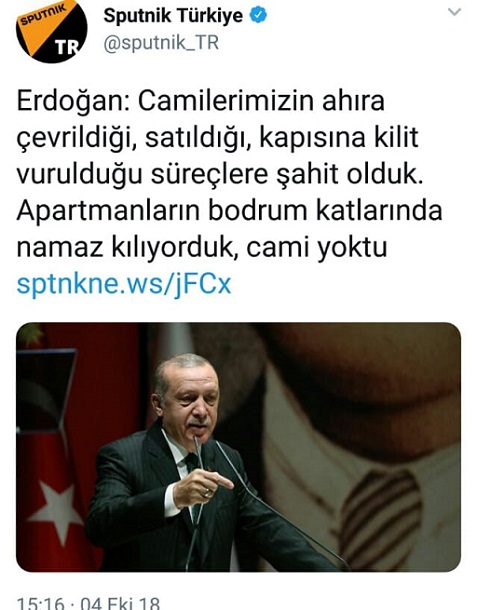
Task: Click the line 'çevrildiği, satıldığı, kapısına kilit'
Action: 217,138
